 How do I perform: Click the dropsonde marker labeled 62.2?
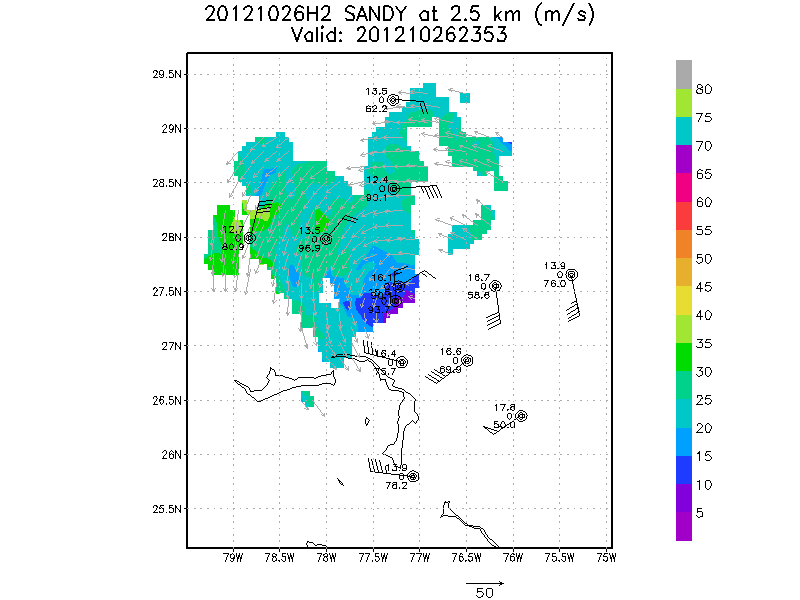click(x=392, y=100)
